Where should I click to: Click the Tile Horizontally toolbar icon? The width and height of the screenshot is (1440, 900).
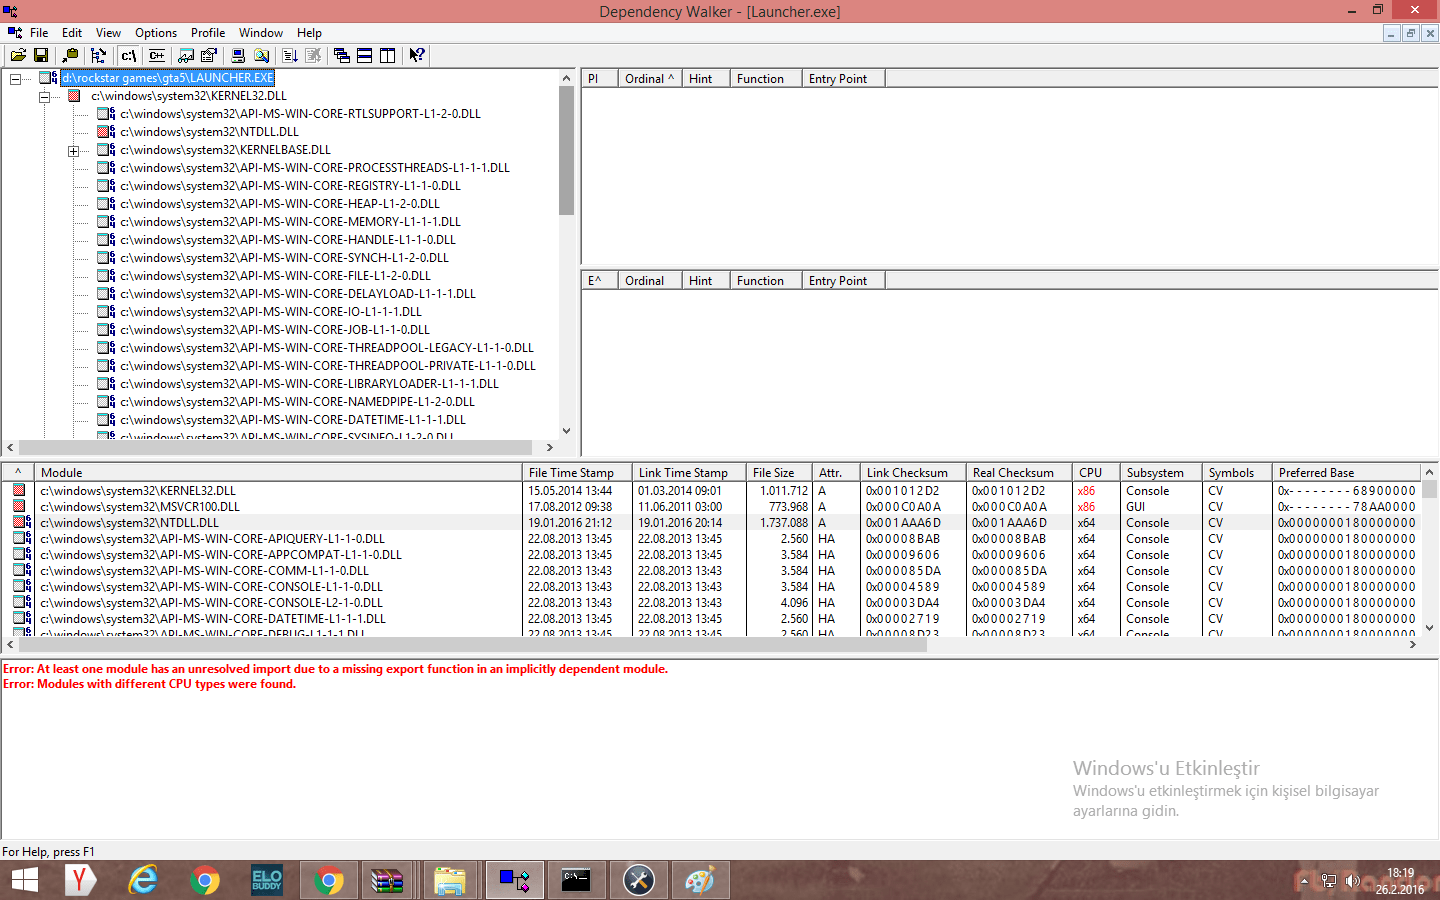[365, 56]
